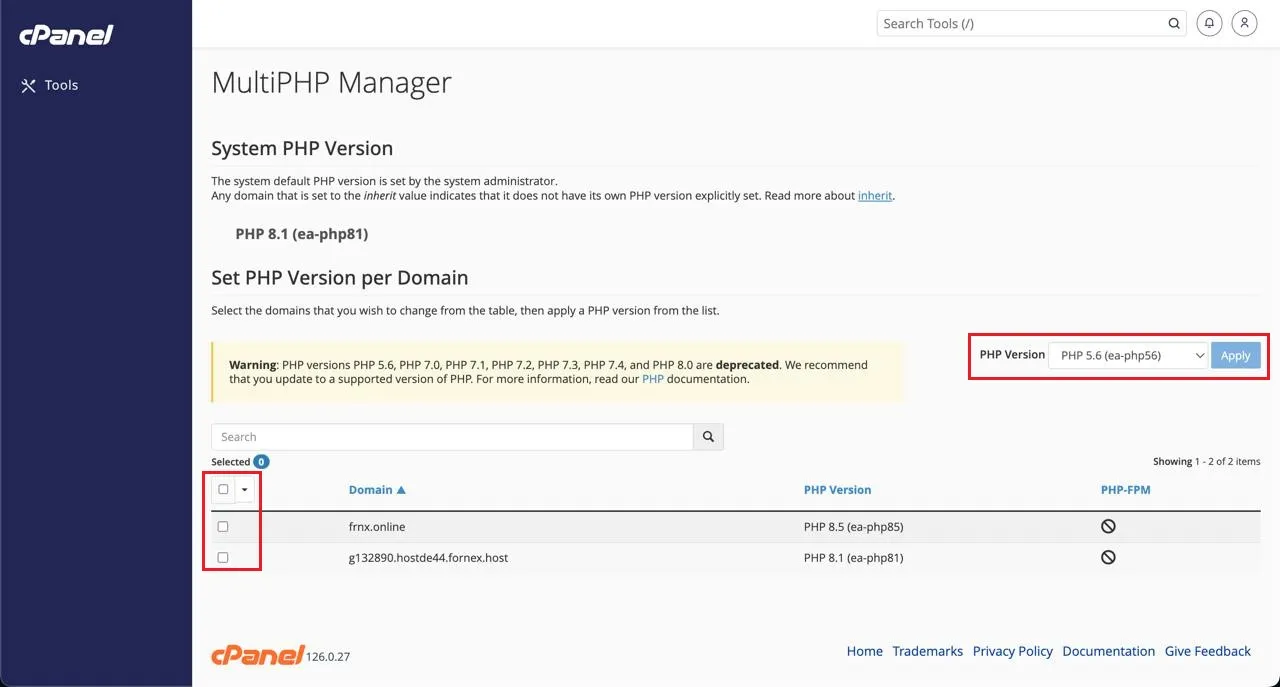Click PHP 8.1 (ea-php81) table cell

(853, 558)
